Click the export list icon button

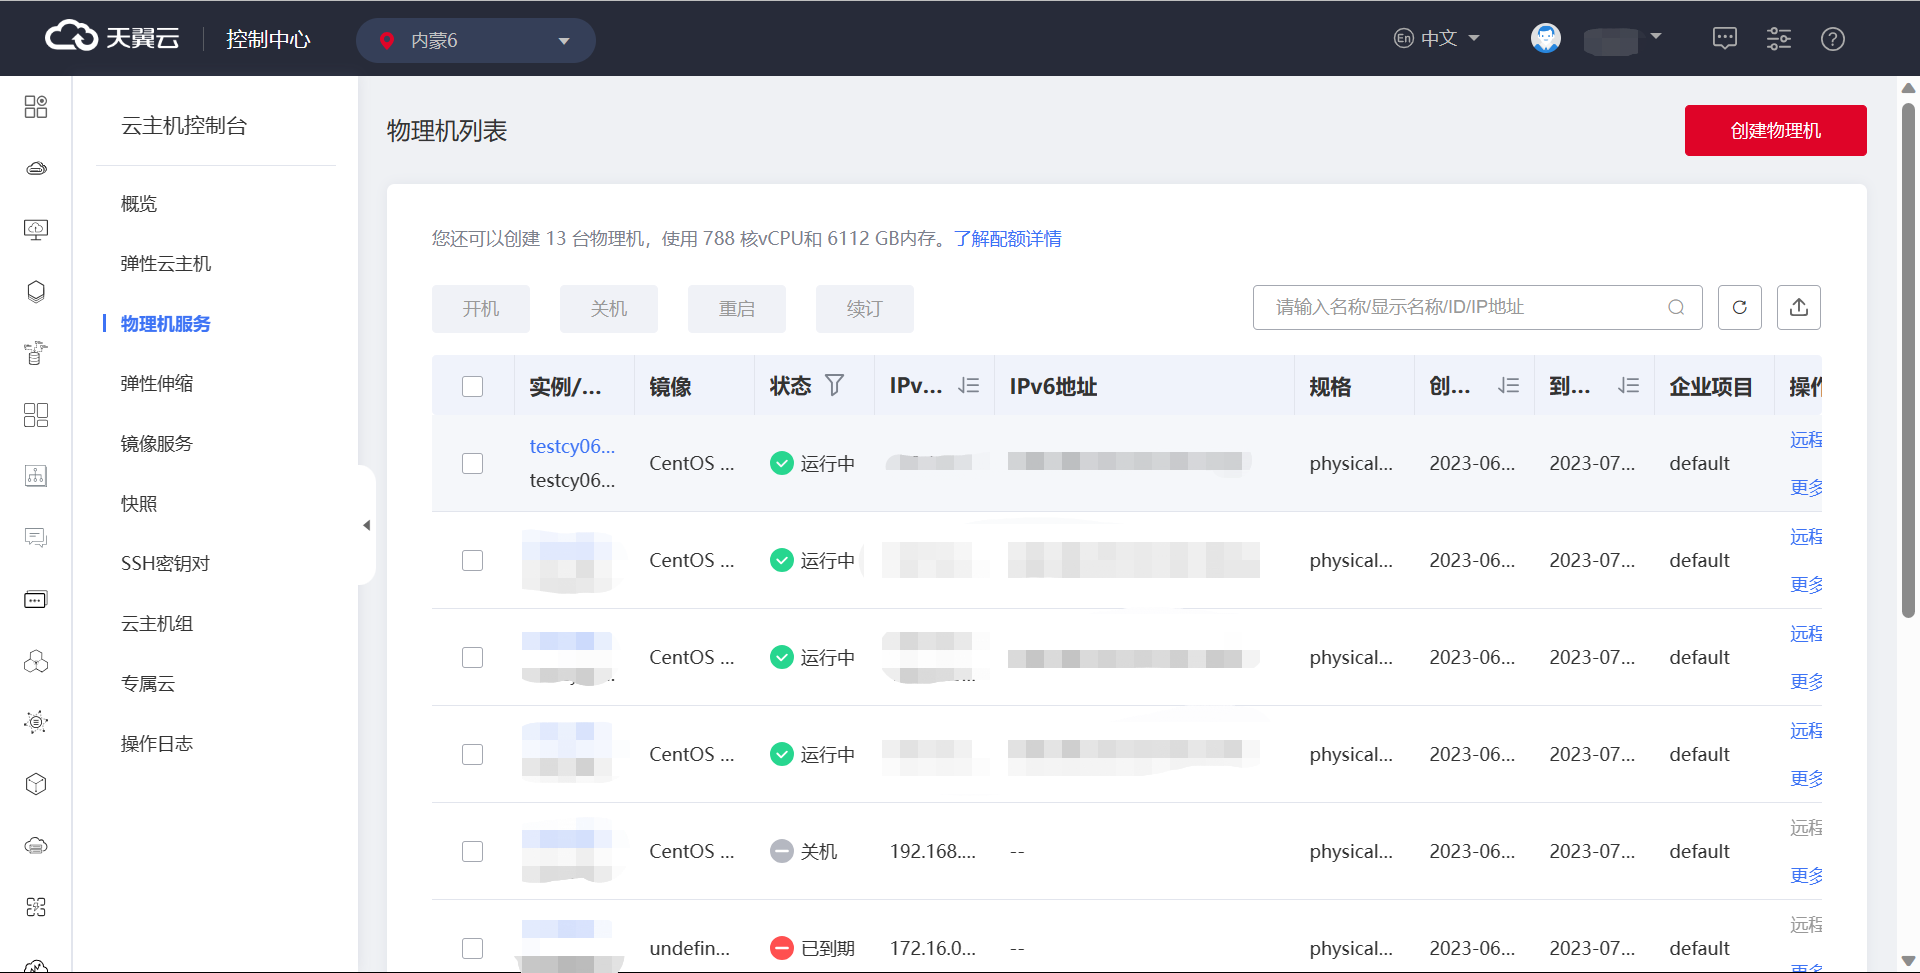click(x=1798, y=307)
